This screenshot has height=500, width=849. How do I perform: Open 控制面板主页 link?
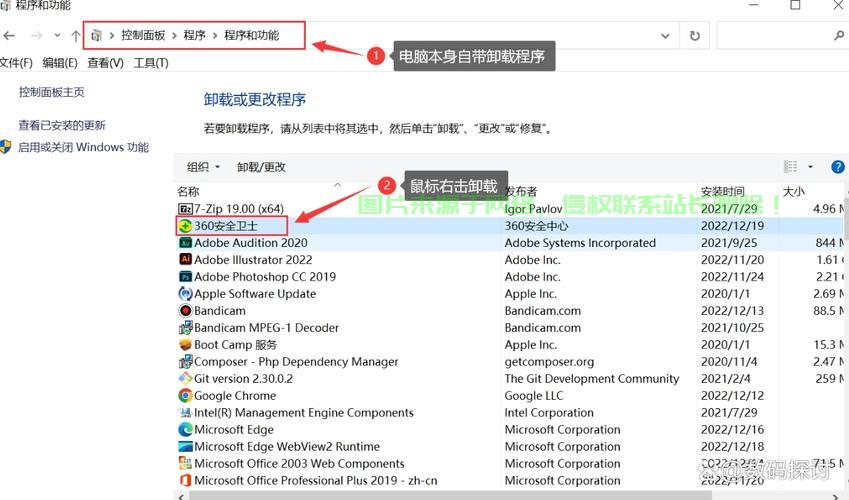click(51, 92)
